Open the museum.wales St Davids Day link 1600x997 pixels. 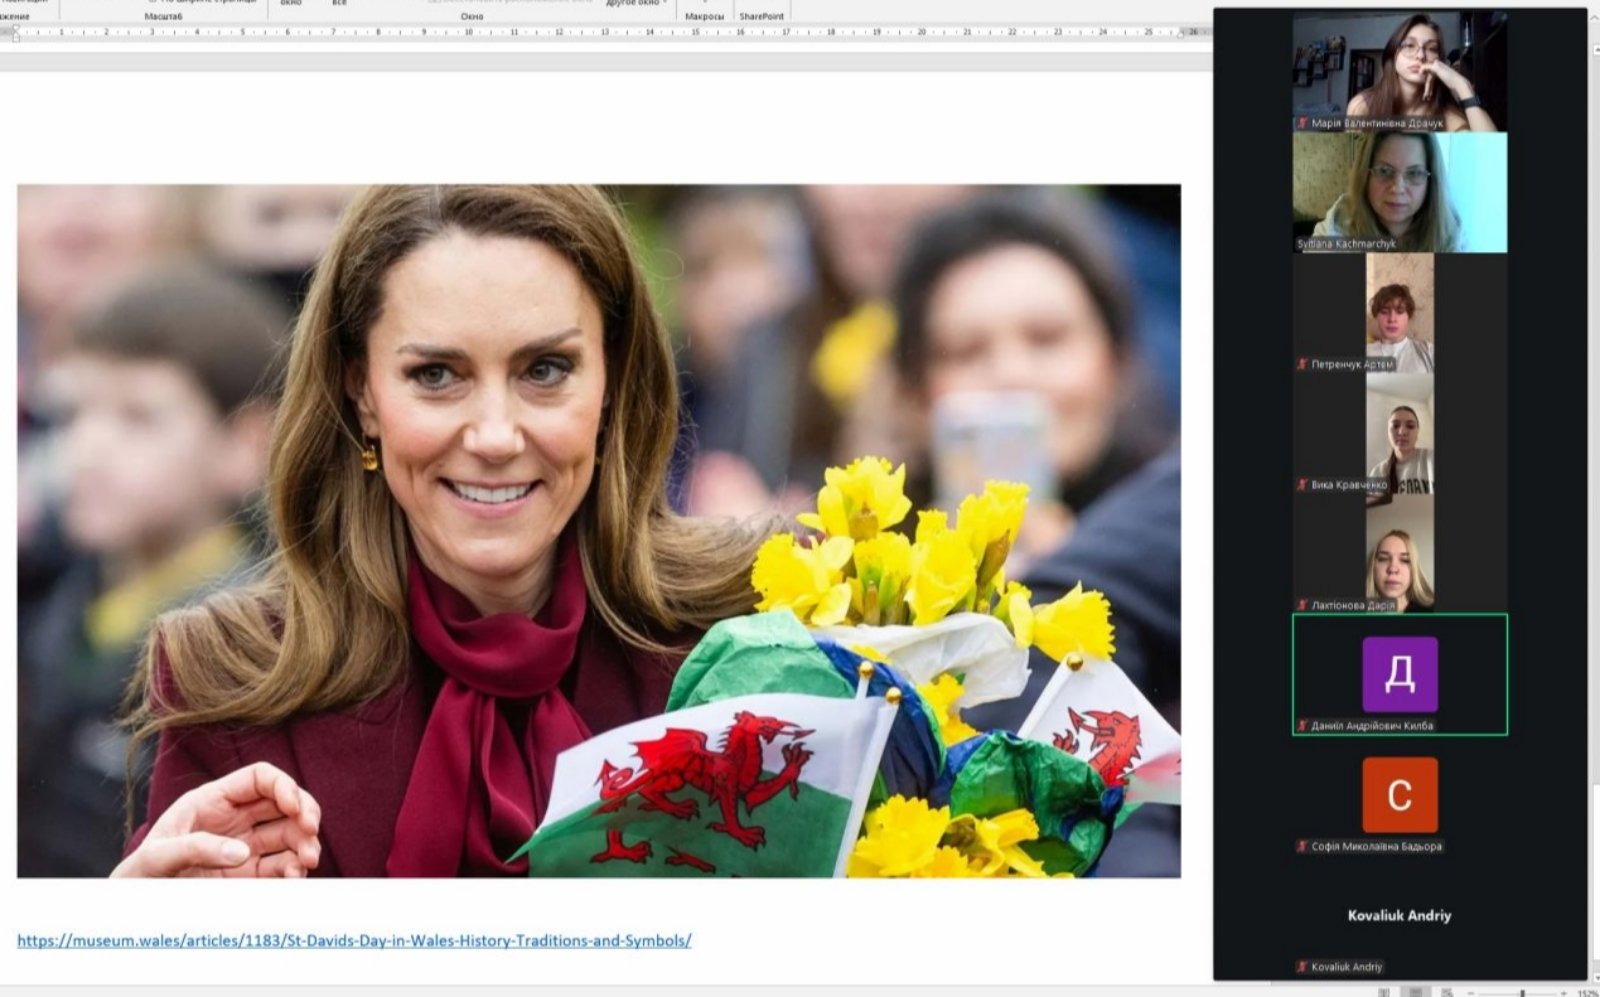coord(354,940)
